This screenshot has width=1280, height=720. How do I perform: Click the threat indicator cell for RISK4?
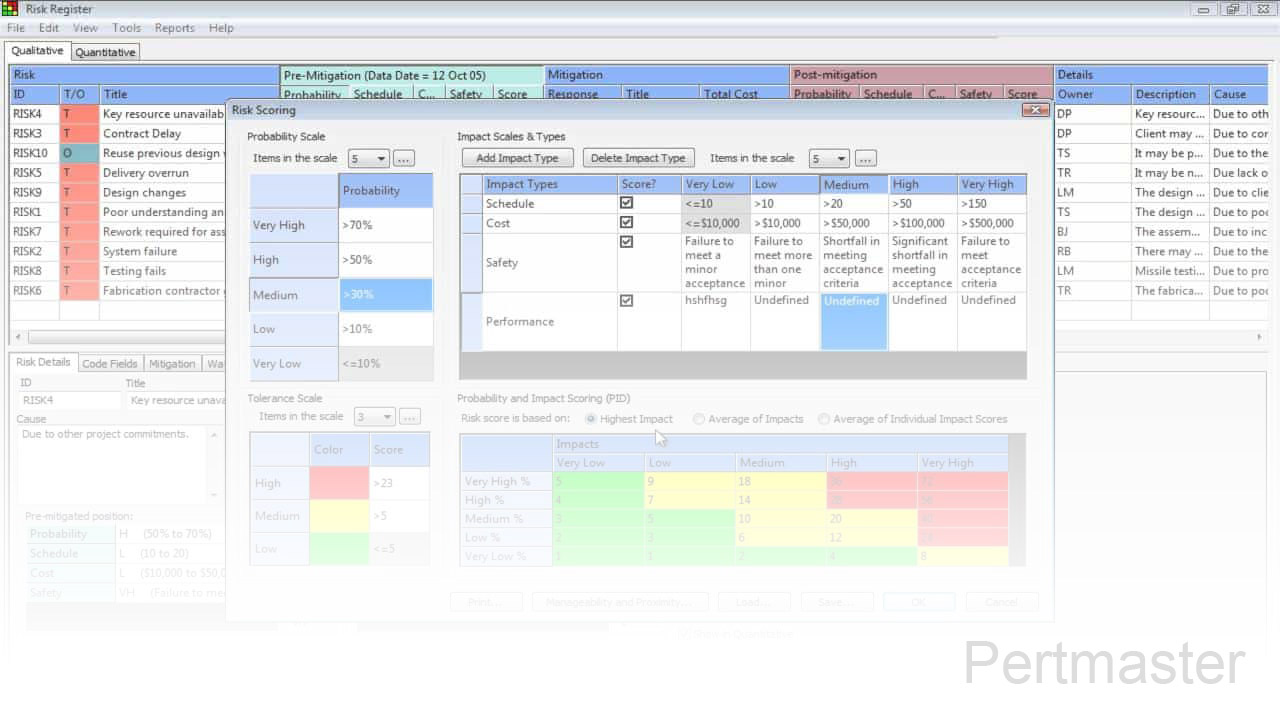click(80, 114)
